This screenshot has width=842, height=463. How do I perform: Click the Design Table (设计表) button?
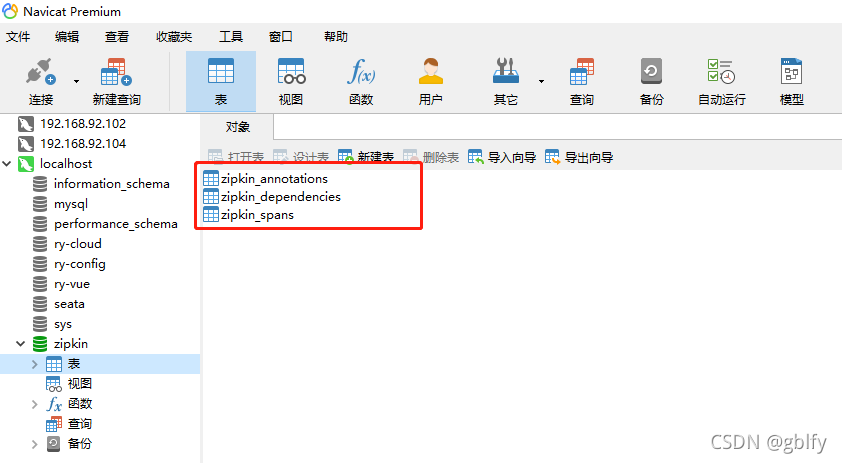click(x=301, y=157)
